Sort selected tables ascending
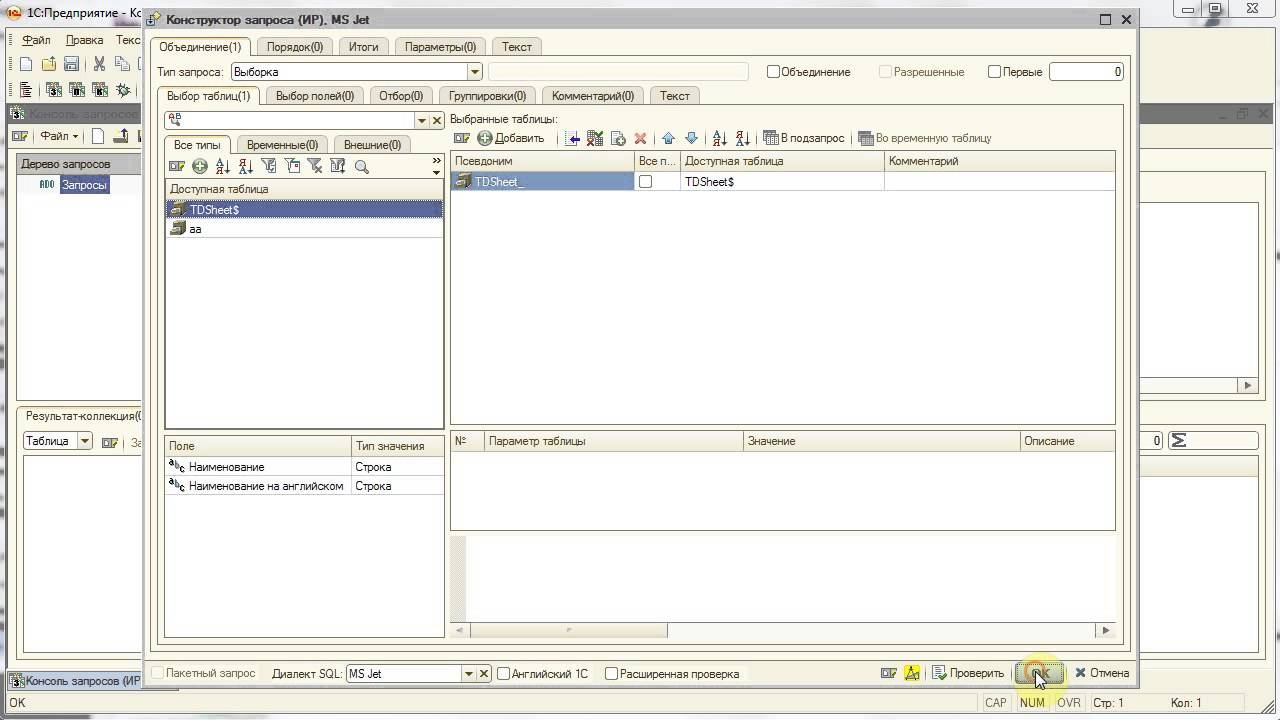Viewport: 1280px width, 720px height. [x=719, y=138]
